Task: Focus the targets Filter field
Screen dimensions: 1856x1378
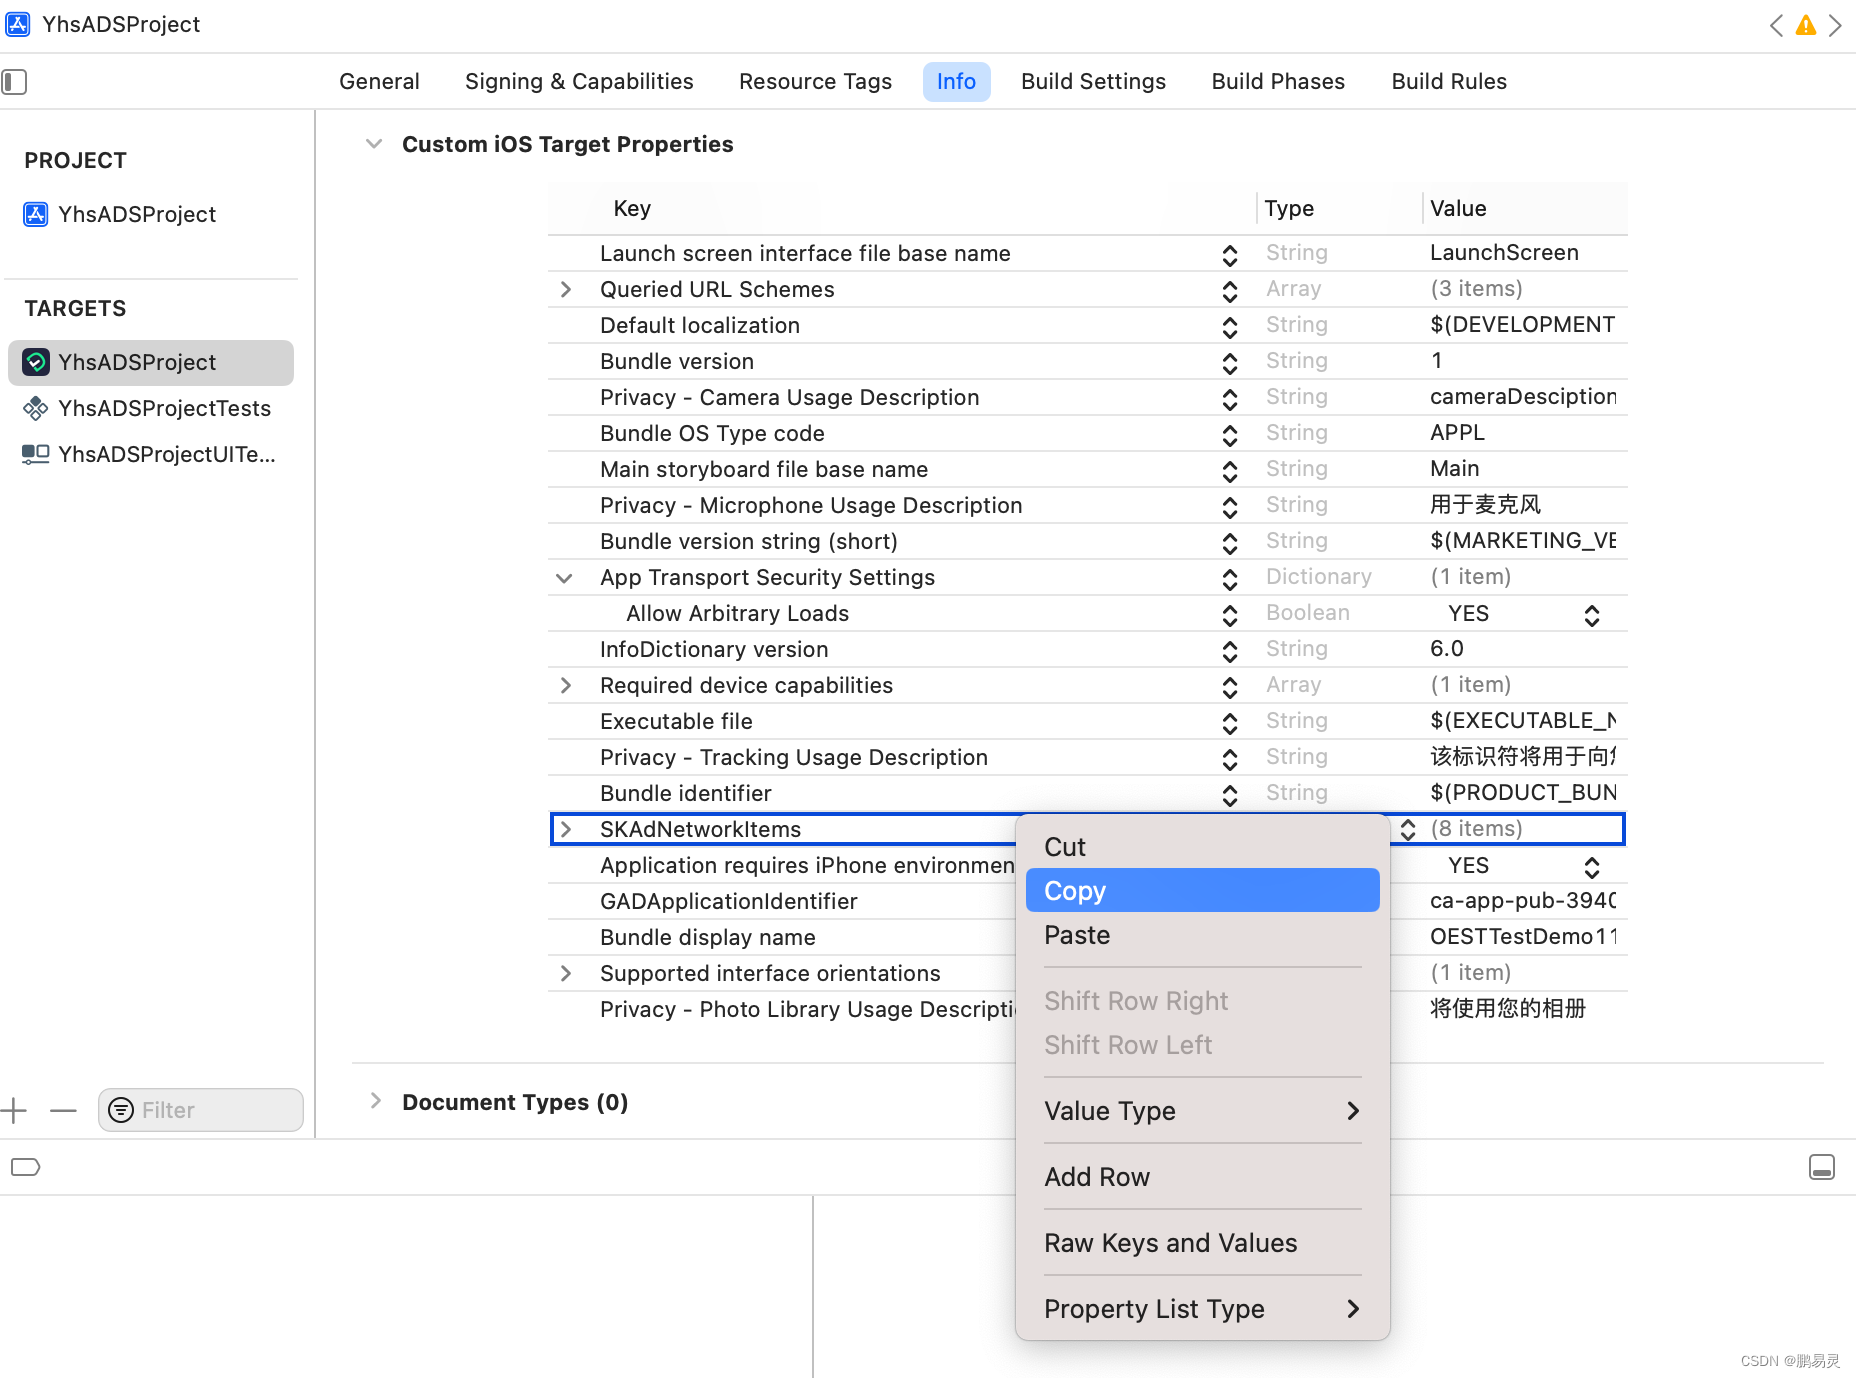Action: click(x=200, y=1110)
